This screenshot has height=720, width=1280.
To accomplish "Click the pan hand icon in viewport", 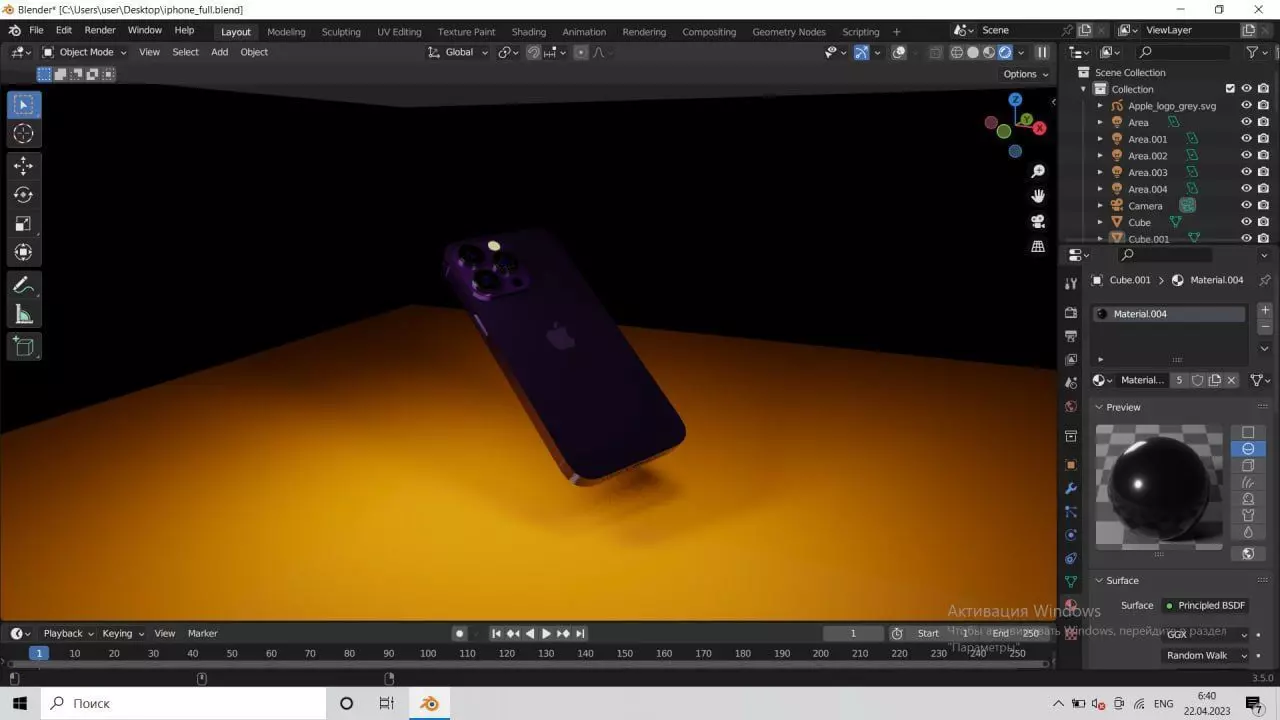I will [1038, 196].
